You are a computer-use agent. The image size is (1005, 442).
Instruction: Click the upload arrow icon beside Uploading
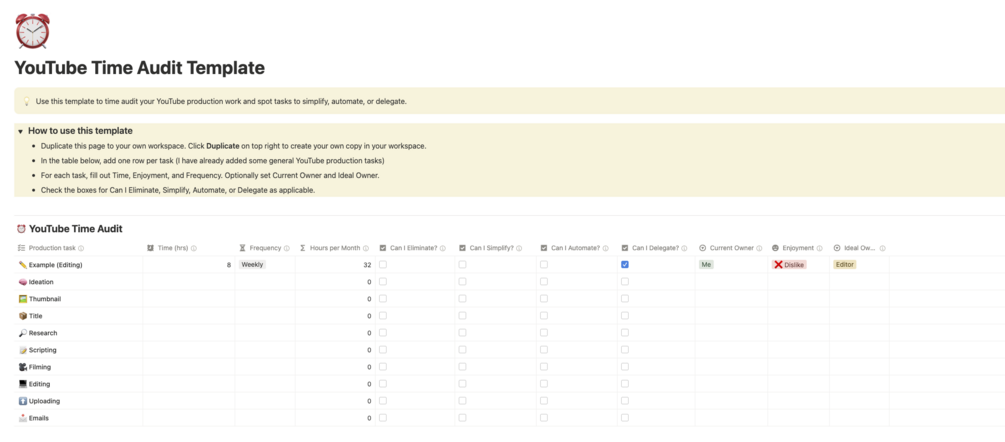(x=23, y=401)
